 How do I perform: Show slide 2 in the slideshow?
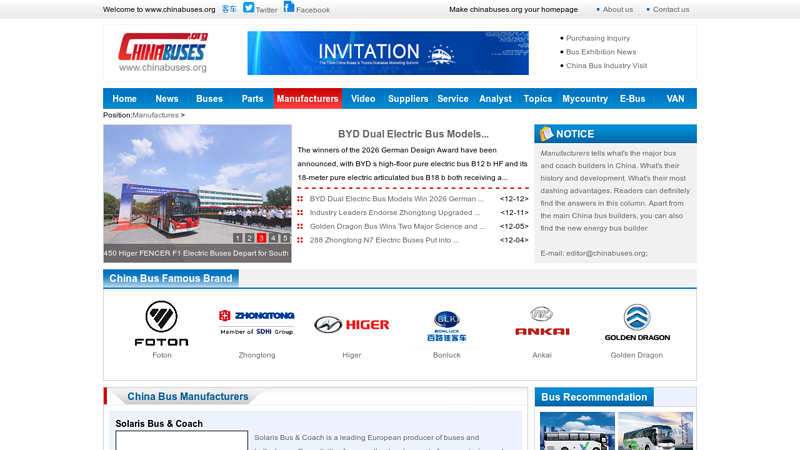[249, 238]
